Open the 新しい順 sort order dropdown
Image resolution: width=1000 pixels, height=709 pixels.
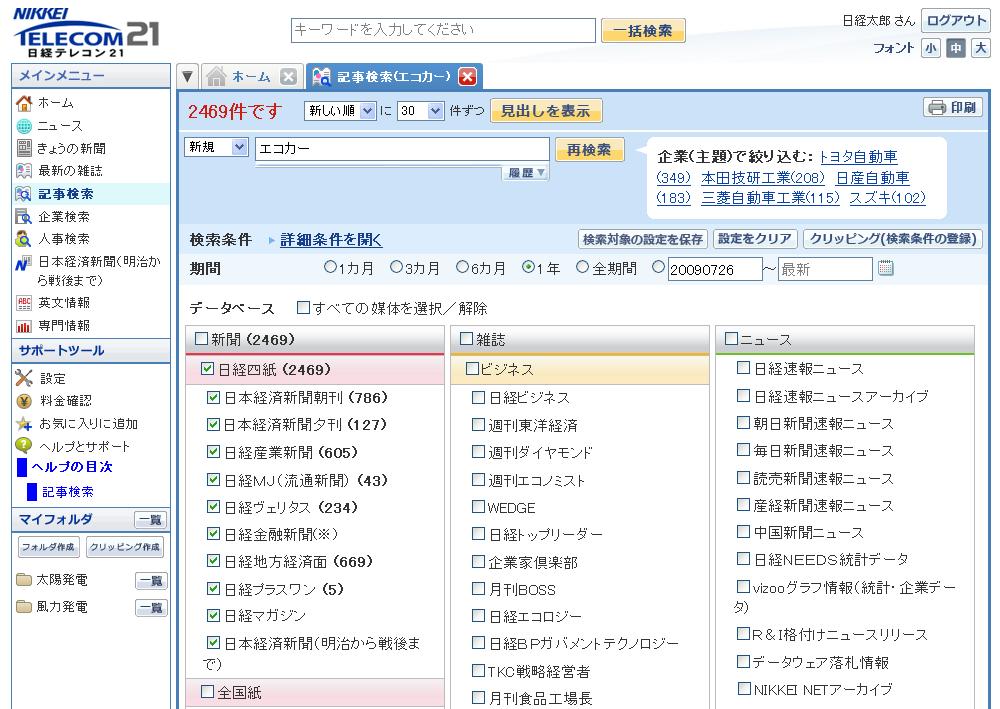pos(340,111)
